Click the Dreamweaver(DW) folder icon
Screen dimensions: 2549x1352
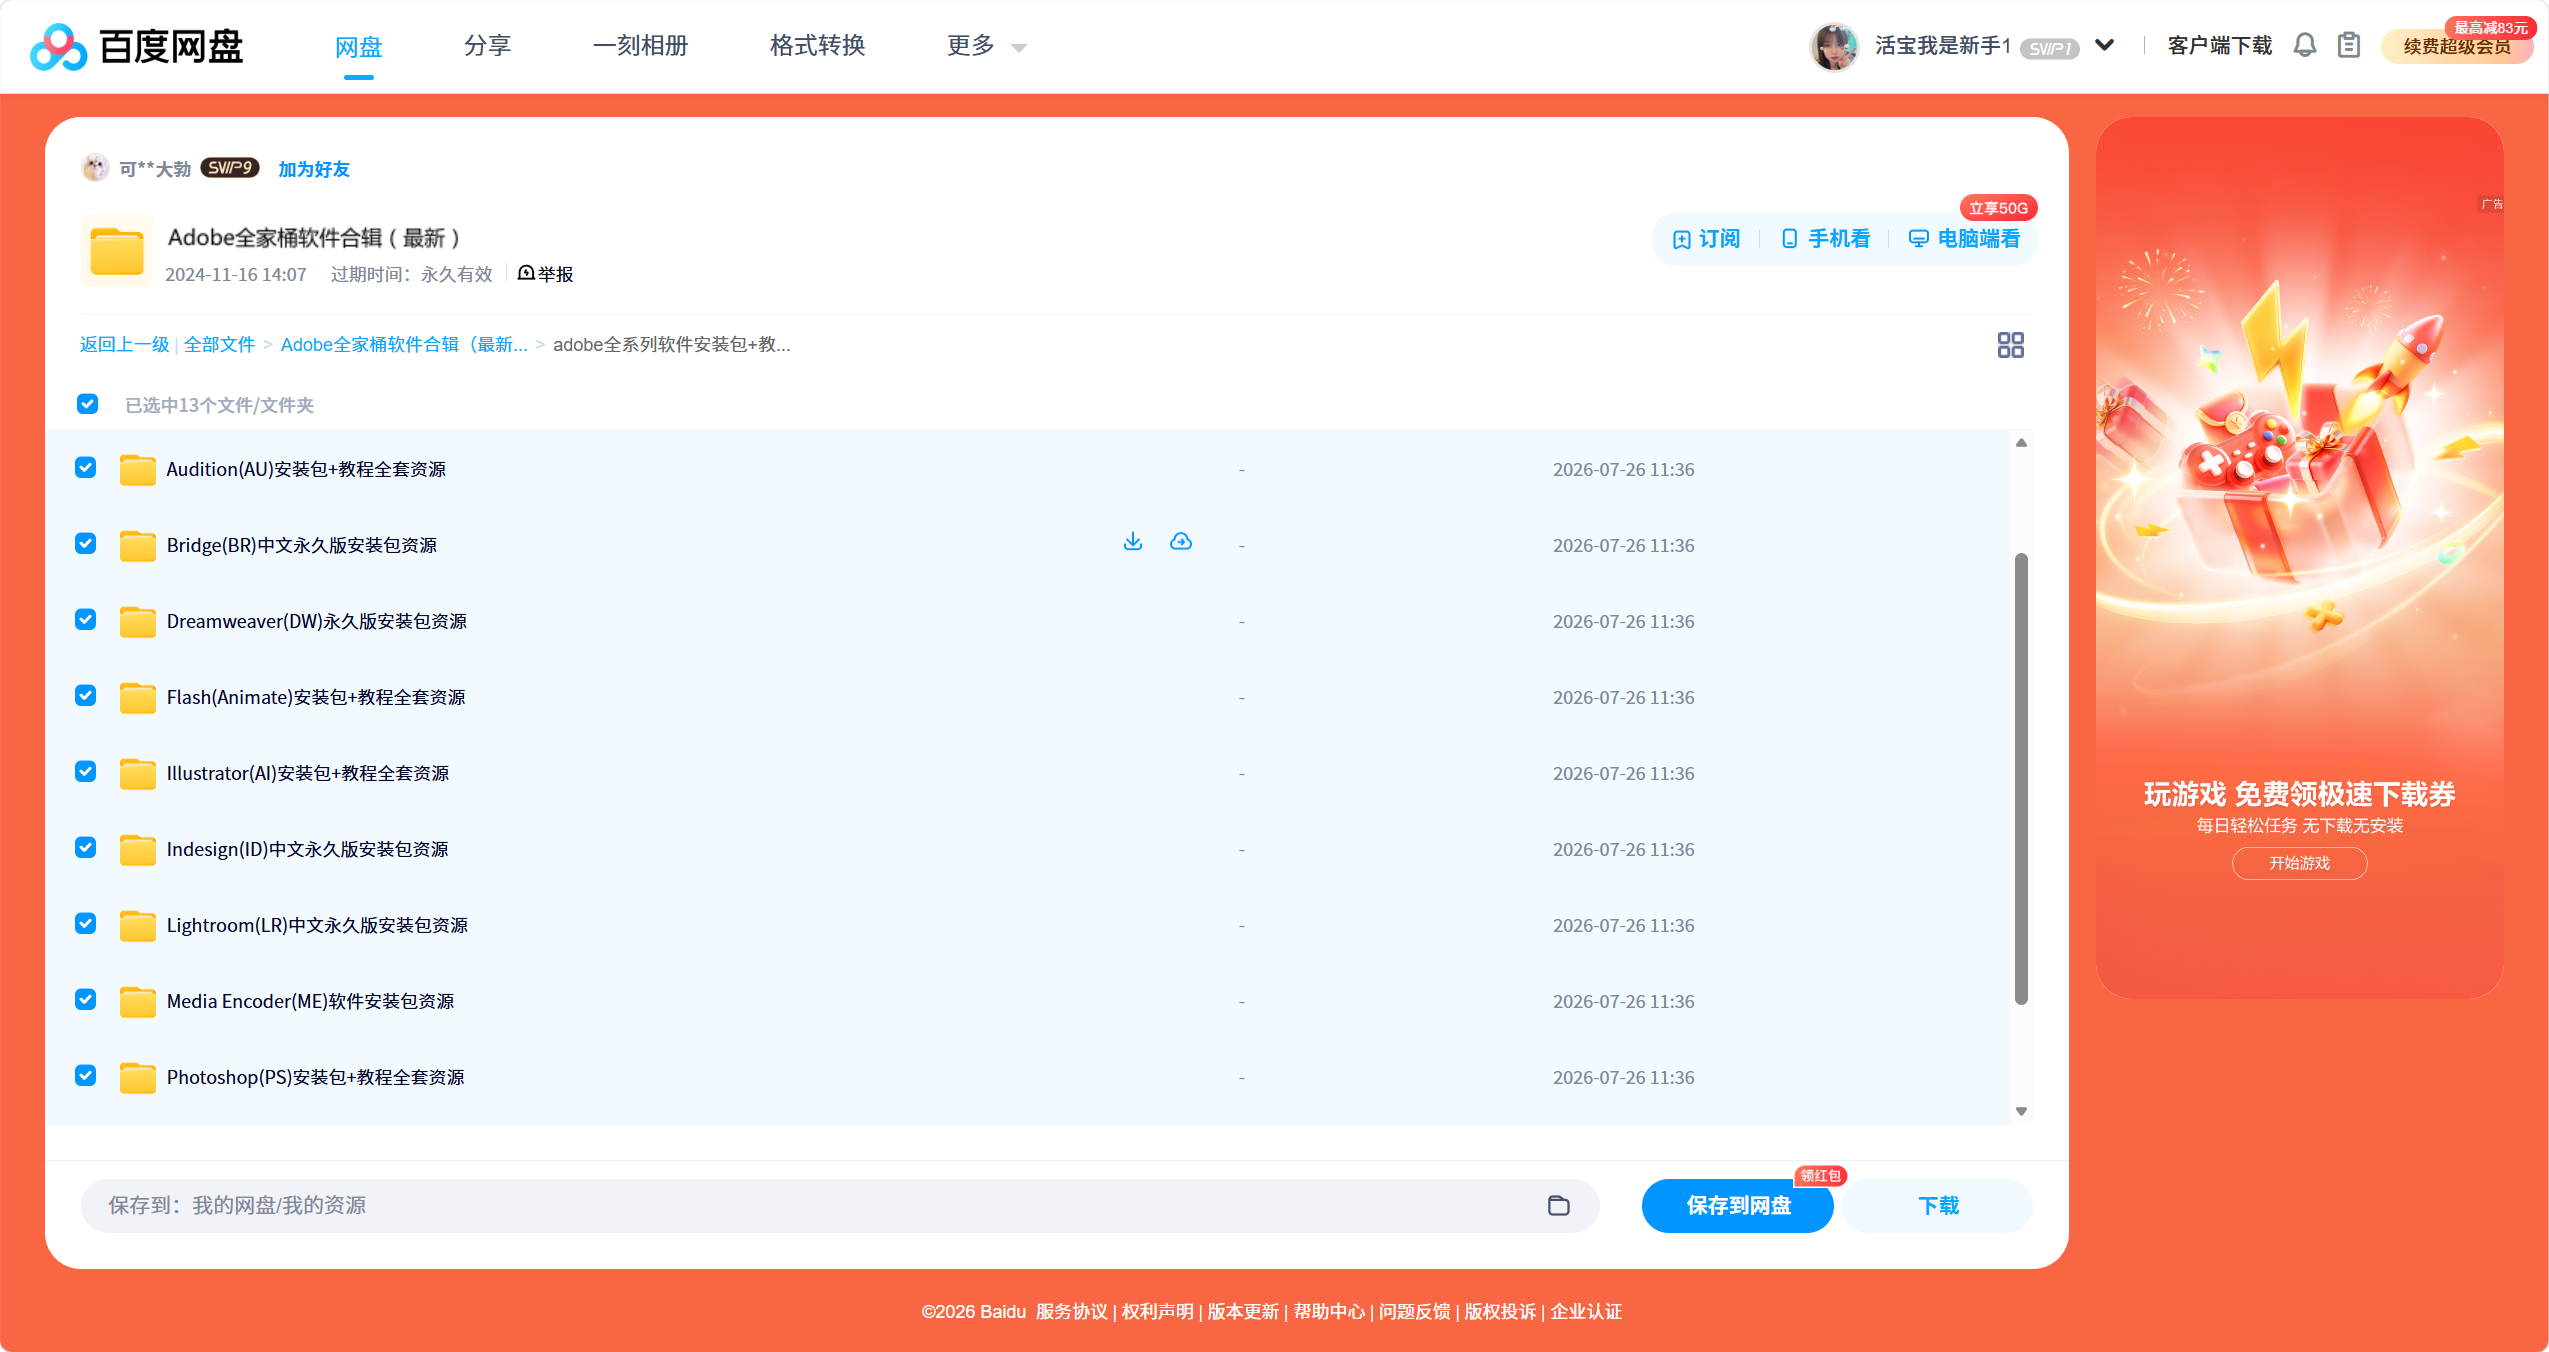click(138, 621)
